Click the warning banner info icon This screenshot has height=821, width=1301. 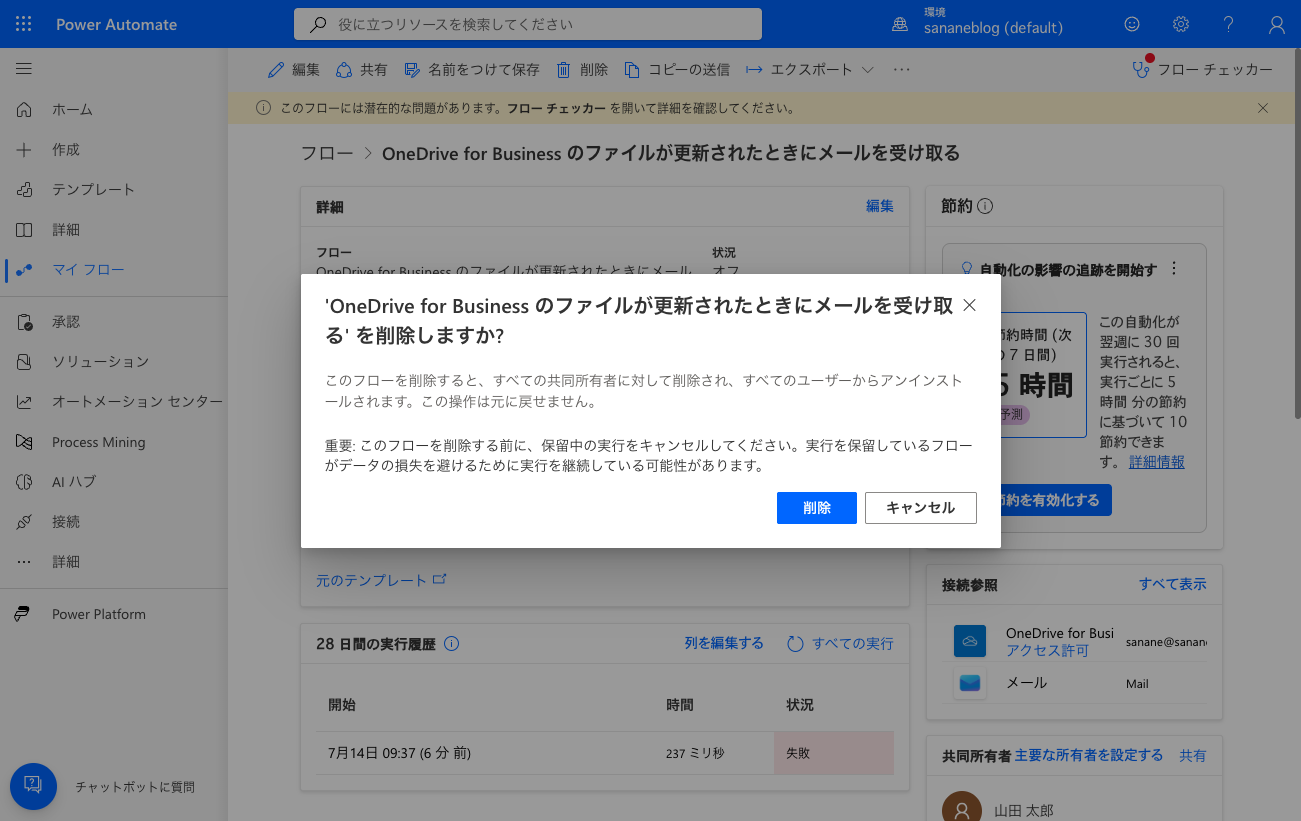coord(263,108)
